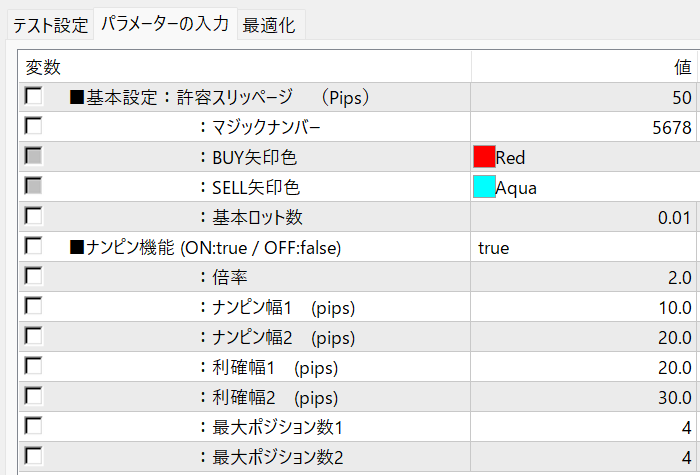
Task: Check the 基本ロット数 checkbox
Action: click(x=34, y=217)
